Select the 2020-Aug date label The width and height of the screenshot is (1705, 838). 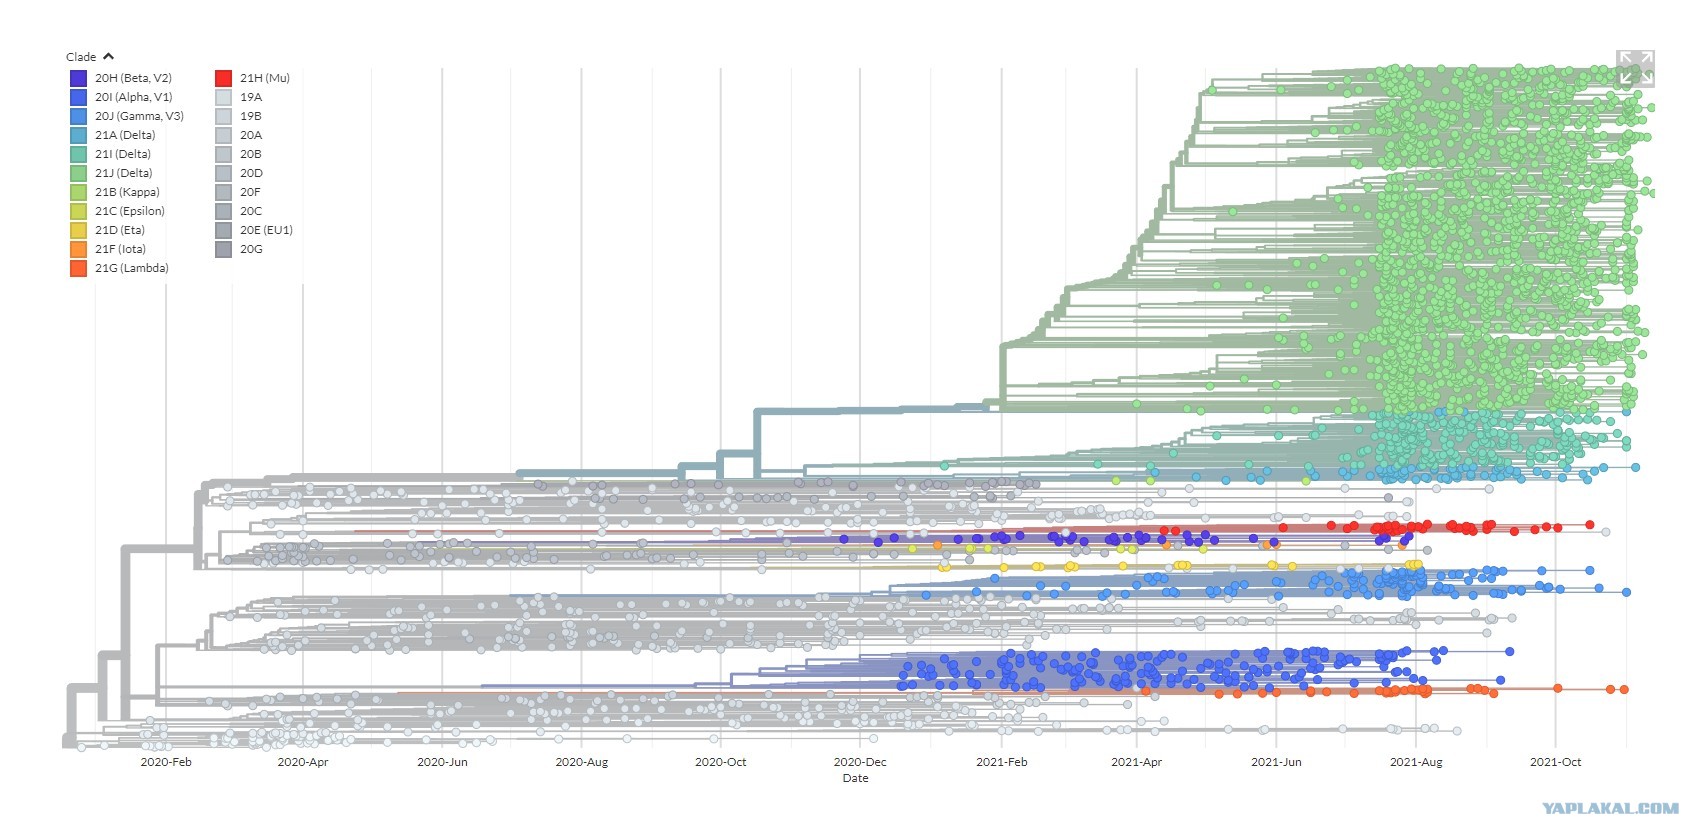582,762
